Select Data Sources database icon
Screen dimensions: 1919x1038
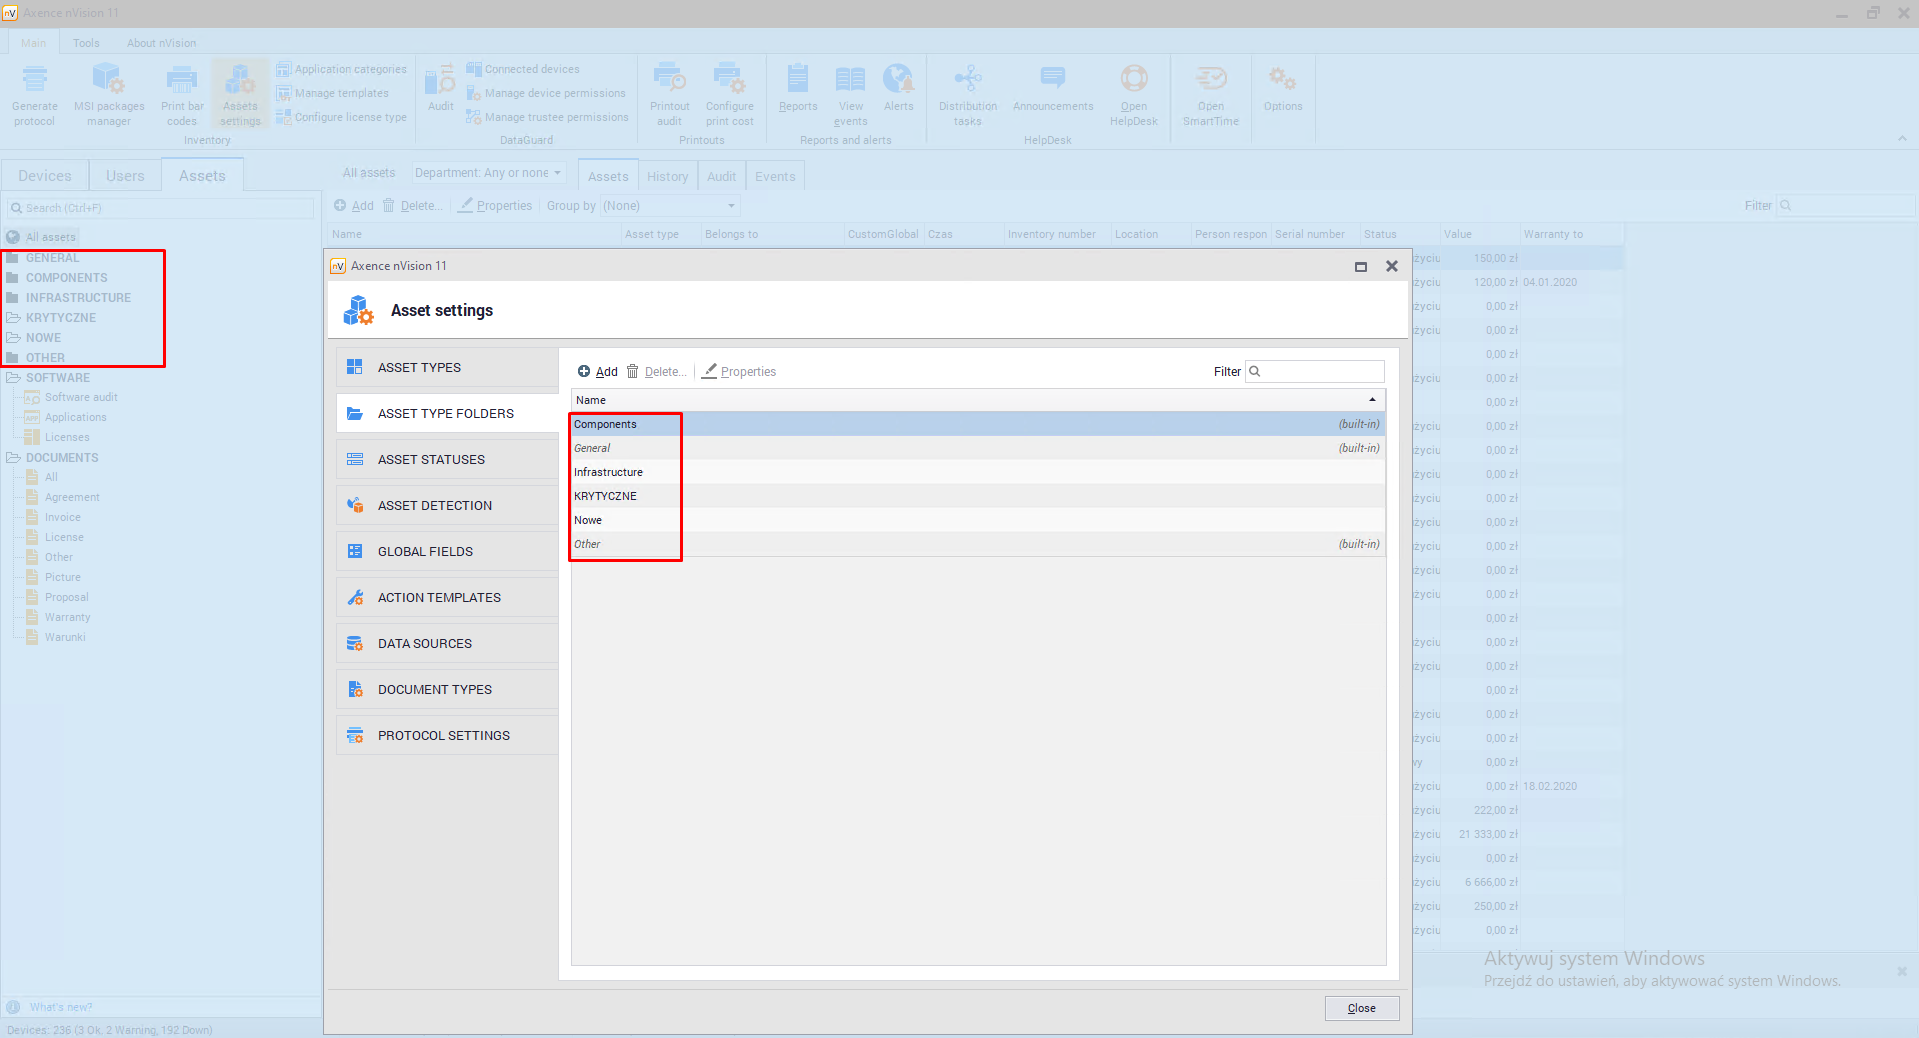(355, 643)
